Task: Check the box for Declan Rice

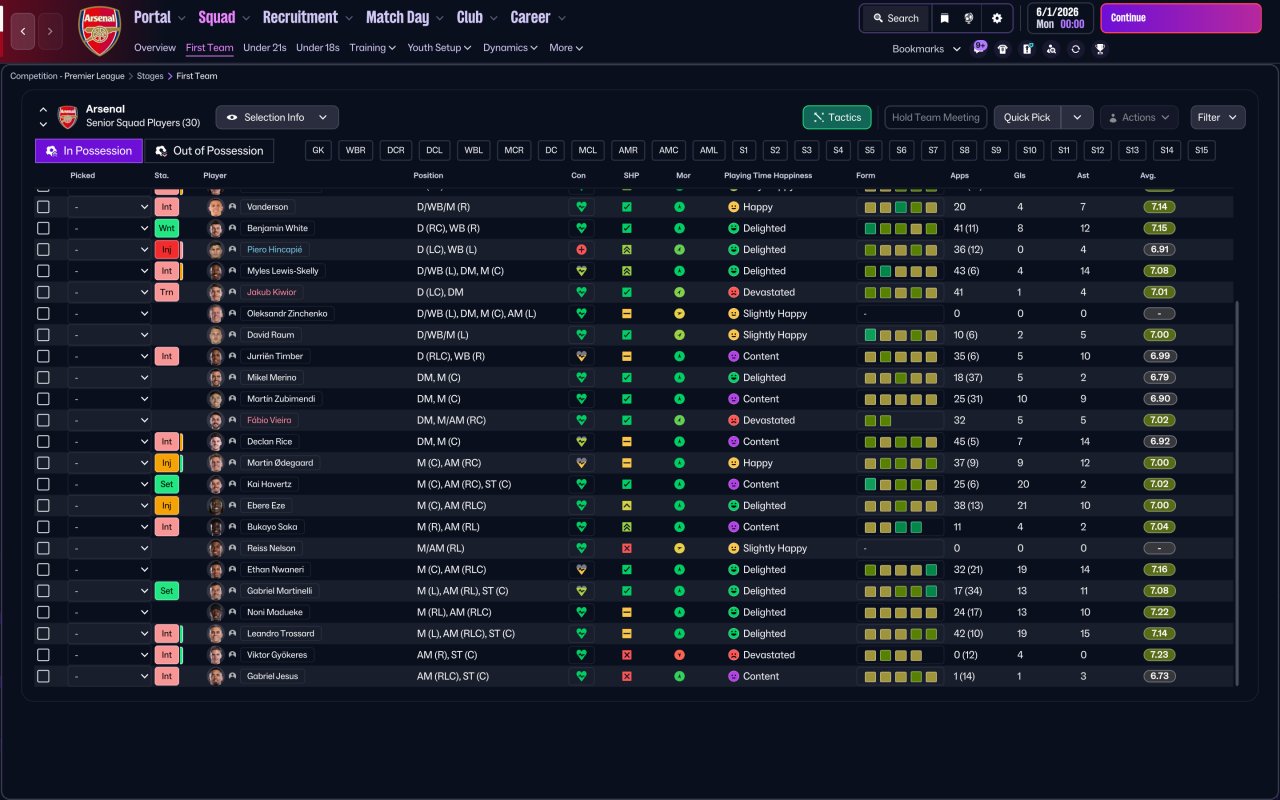Action: click(43, 441)
